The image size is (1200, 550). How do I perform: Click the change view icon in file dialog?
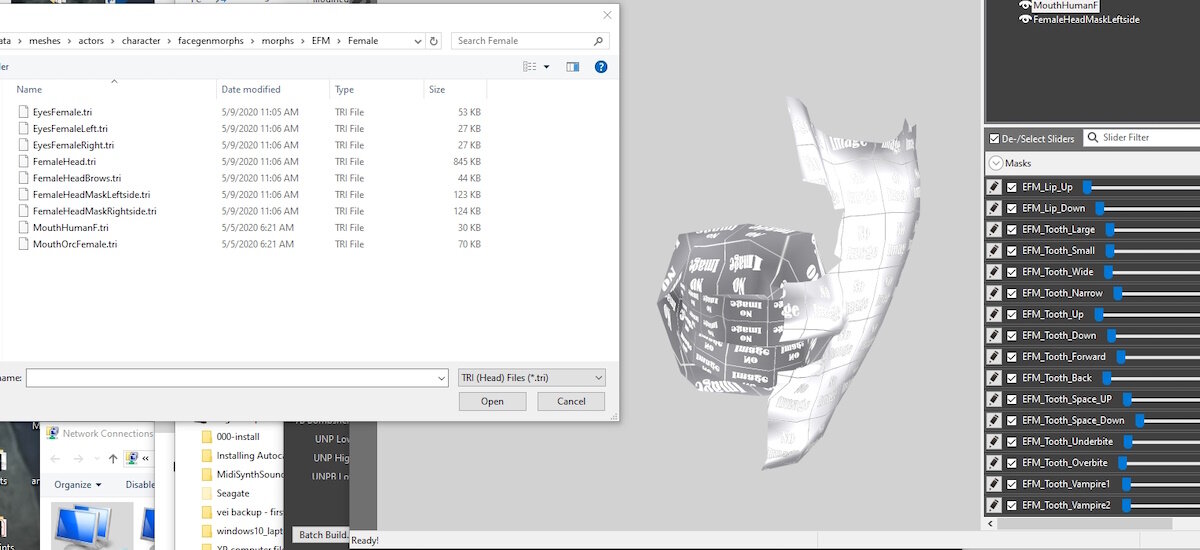tap(530, 67)
